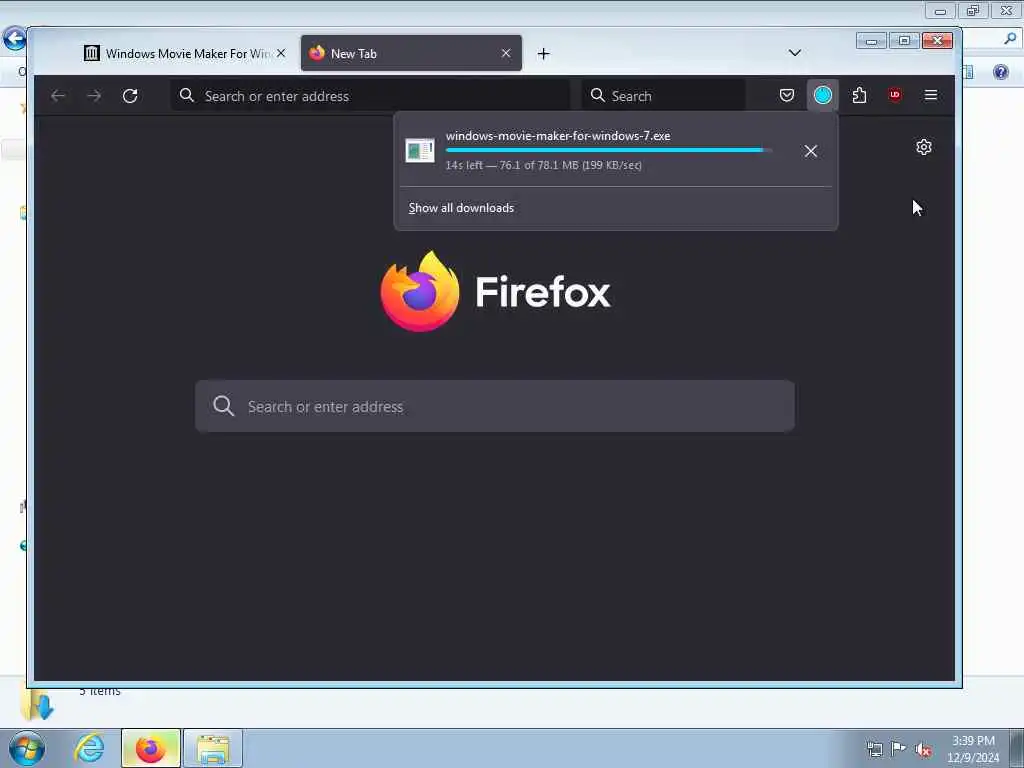Viewport: 1024px width, 768px height.
Task: Open Windows Explorer from taskbar
Action: 213,748
